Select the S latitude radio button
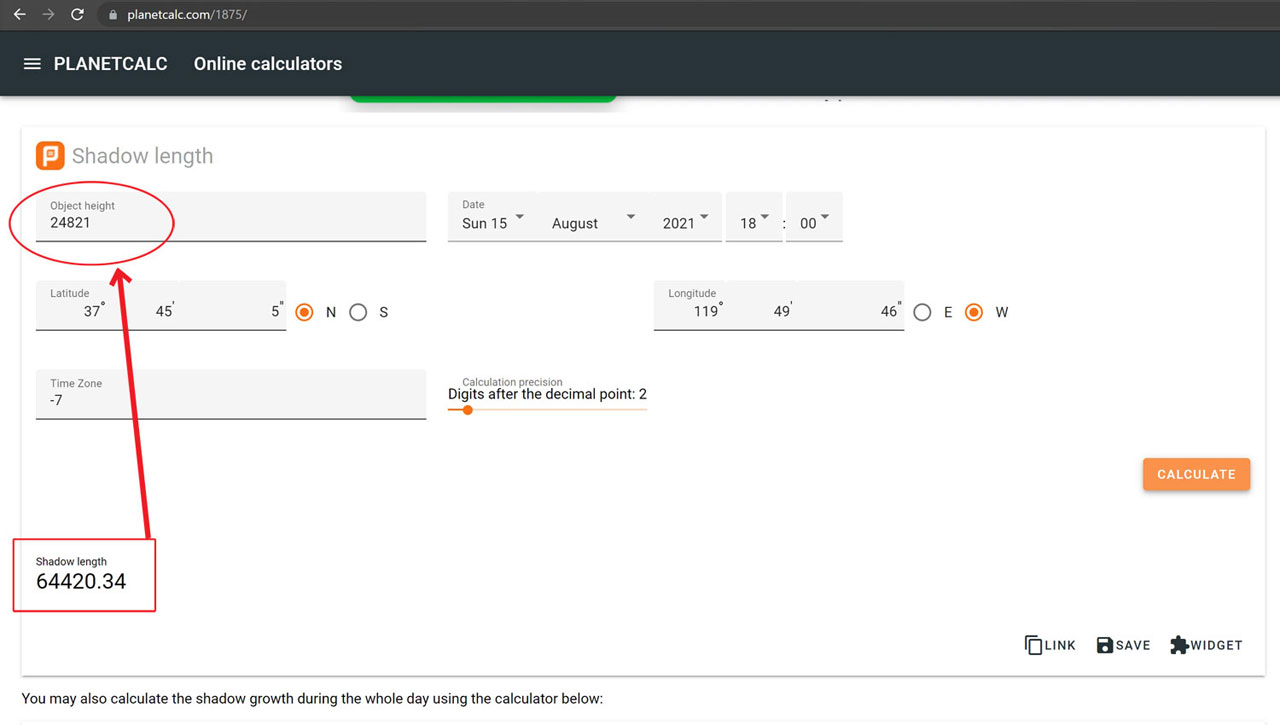The image size is (1280, 725). [x=358, y=312]
